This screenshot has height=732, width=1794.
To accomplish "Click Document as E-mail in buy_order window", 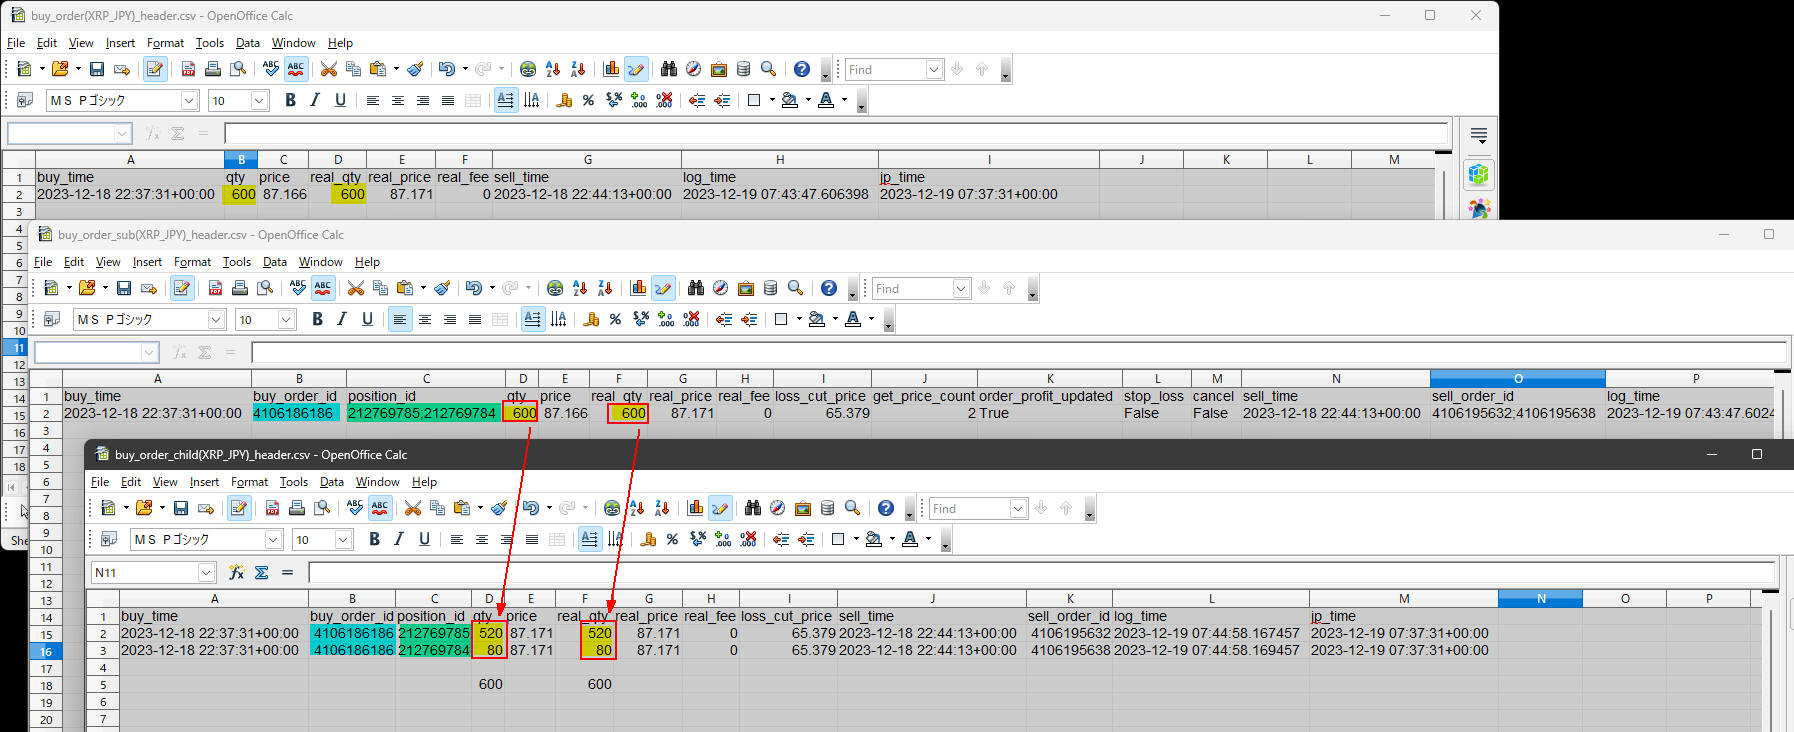I will click(x=122, y=69).
